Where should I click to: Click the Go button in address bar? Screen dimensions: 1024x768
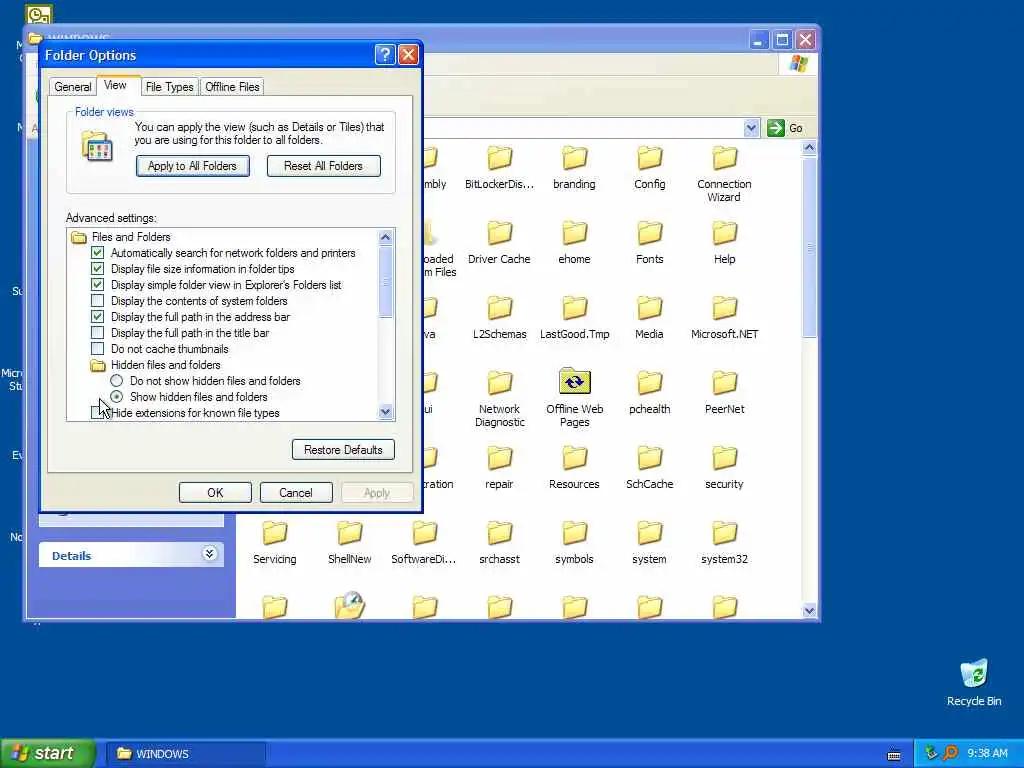pyautogui.click(x=786, y=128)
